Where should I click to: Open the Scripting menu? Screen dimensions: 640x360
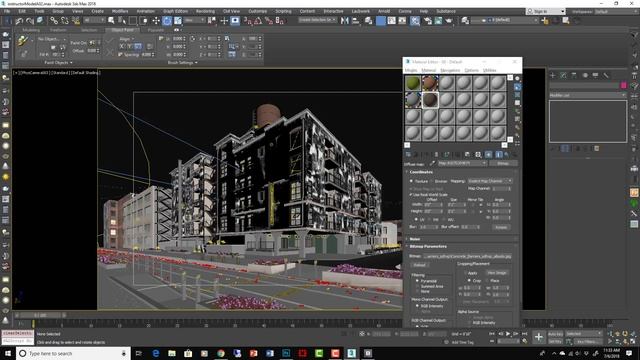point(283,11)
